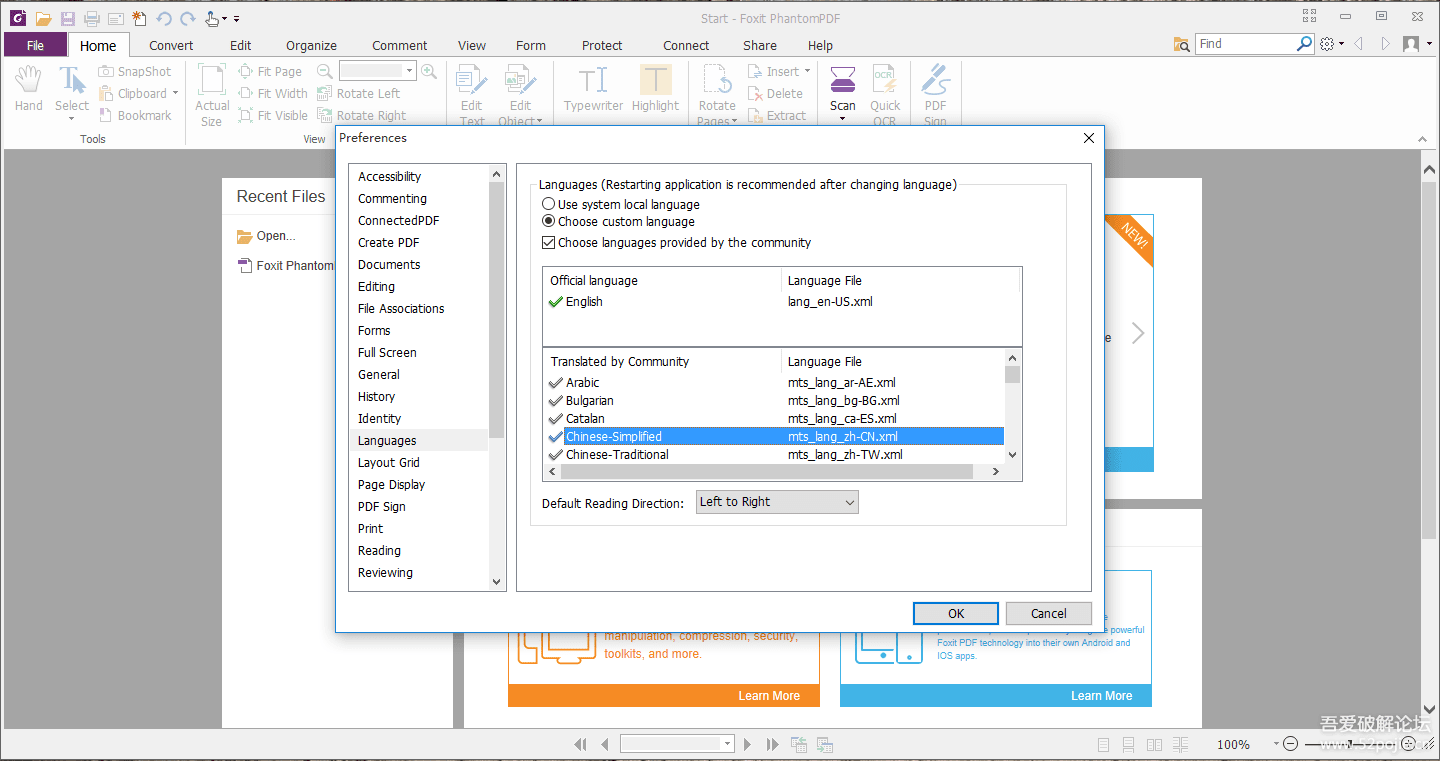Select the Edit Text tool

click(x=472, y=96)
